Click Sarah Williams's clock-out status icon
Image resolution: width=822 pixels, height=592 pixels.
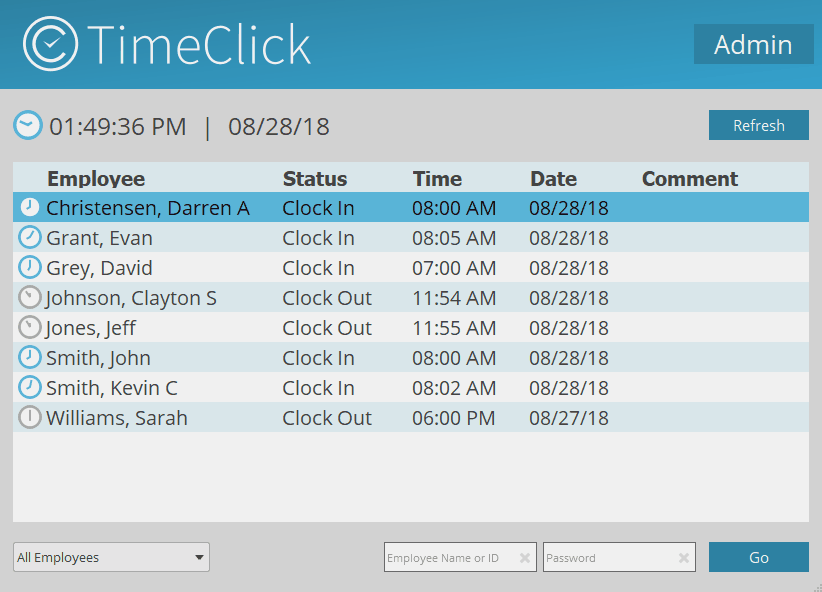pyautogui.click(x=29, y=417)
